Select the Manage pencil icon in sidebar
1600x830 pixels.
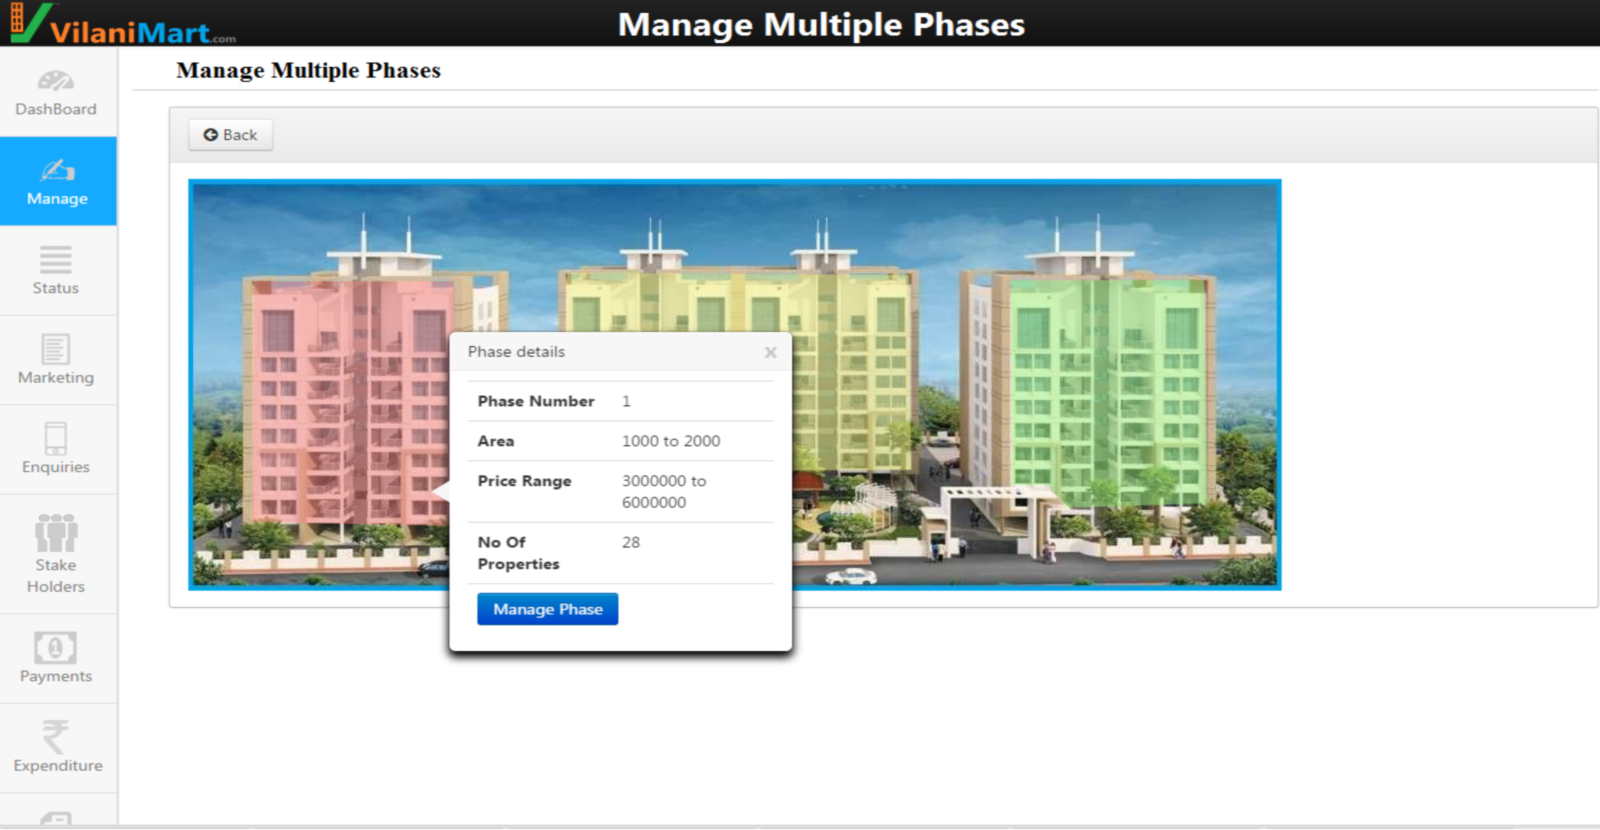point(57,170)
